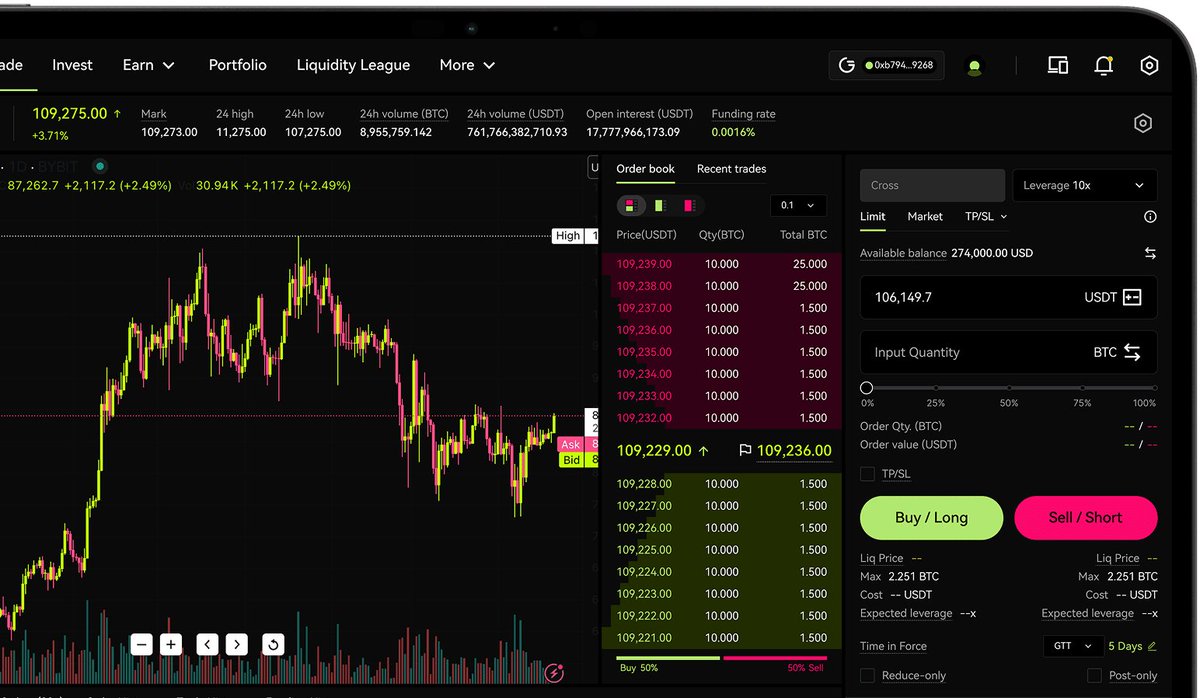Open the GTT time in force dropdown

1073,647
